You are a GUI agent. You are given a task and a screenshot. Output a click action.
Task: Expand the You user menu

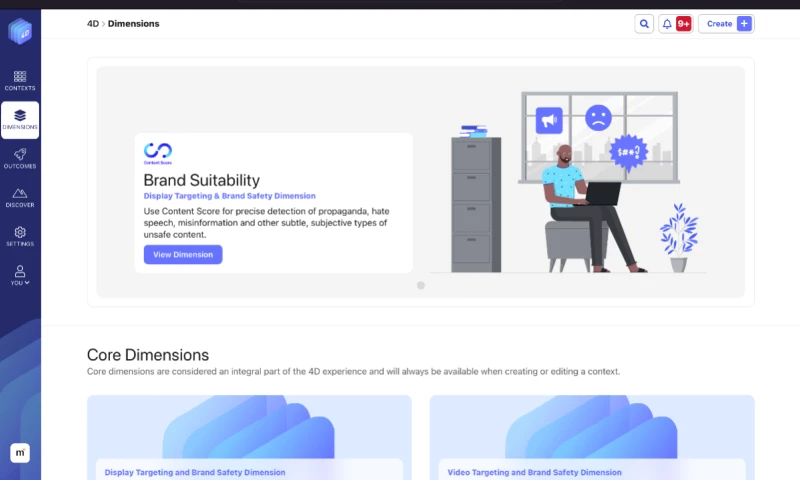20,275
